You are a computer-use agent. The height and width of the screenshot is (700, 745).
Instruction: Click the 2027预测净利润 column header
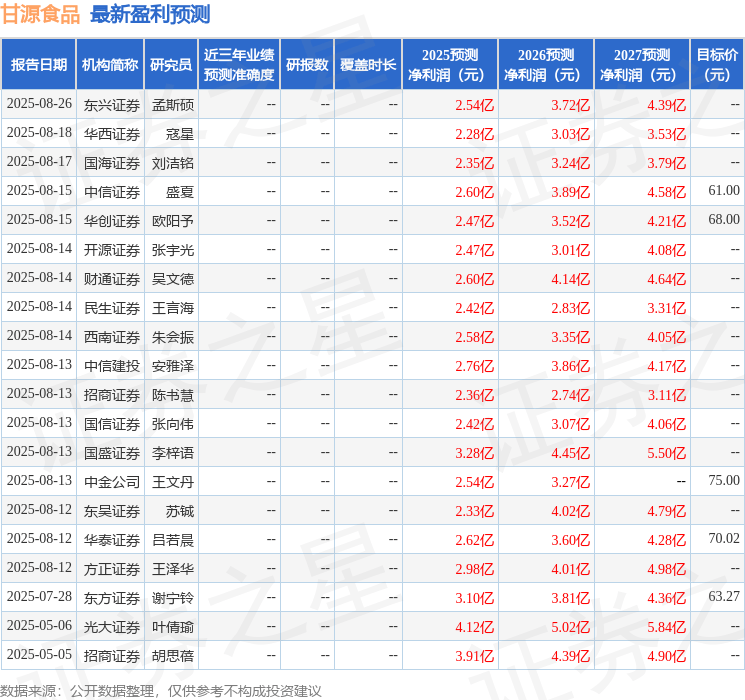642,65
